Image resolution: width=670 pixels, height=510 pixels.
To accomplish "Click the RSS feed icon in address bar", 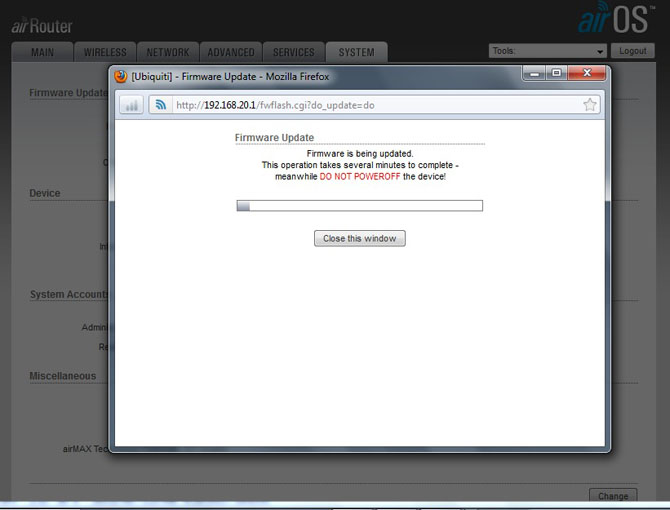I will click(x=161, y=105).
